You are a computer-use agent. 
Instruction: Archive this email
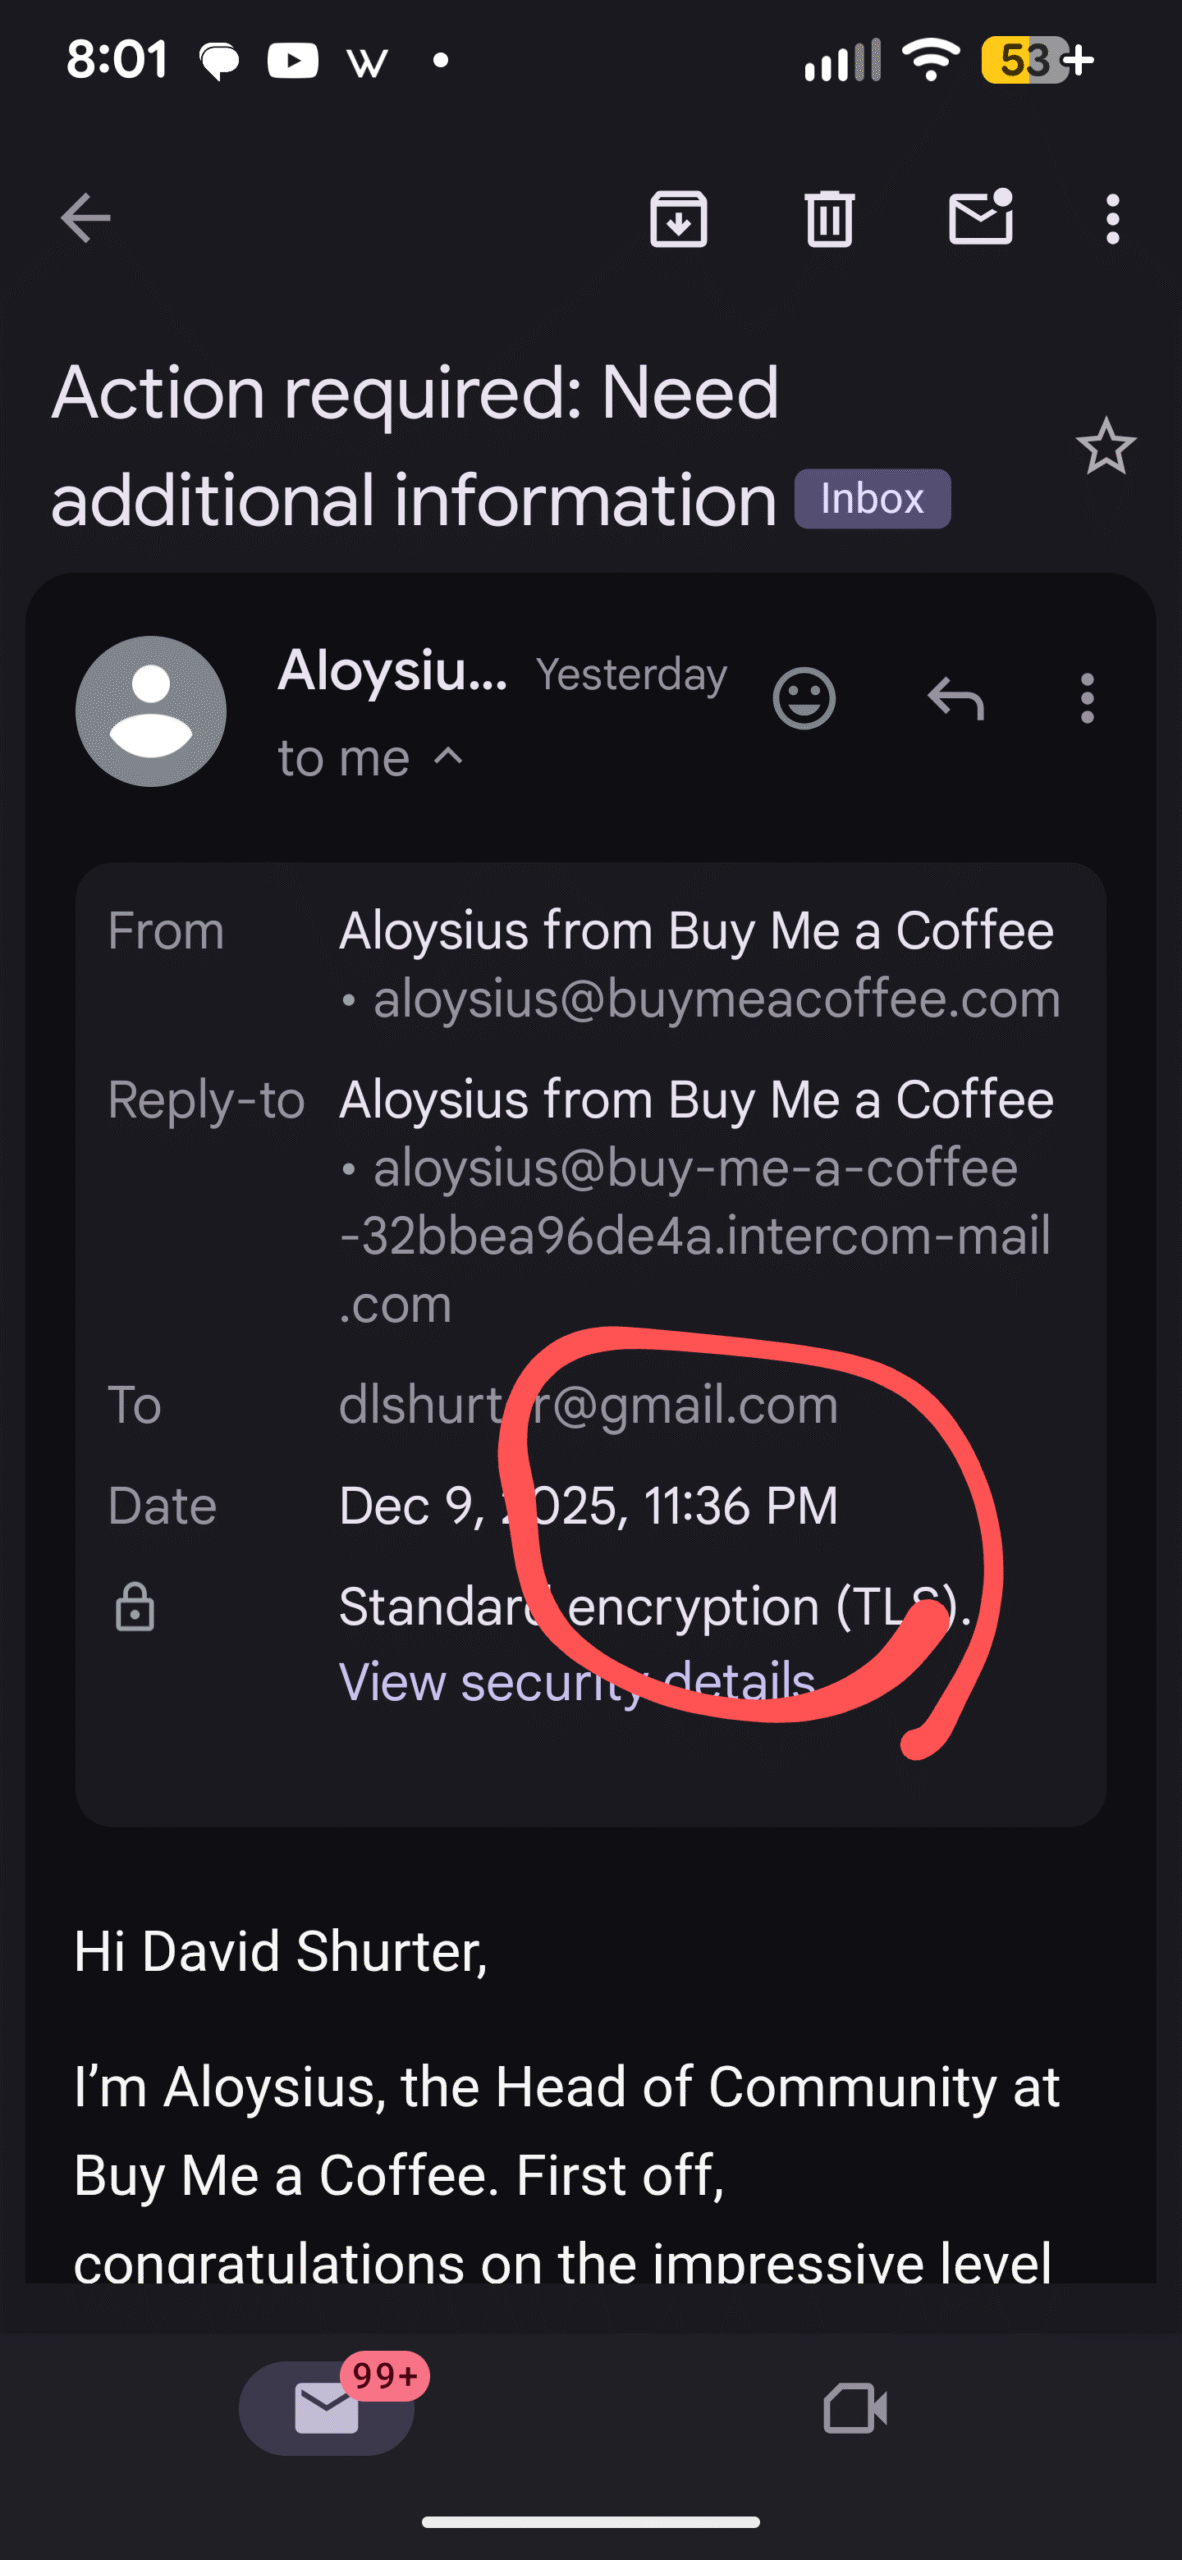tap(679, 218)
